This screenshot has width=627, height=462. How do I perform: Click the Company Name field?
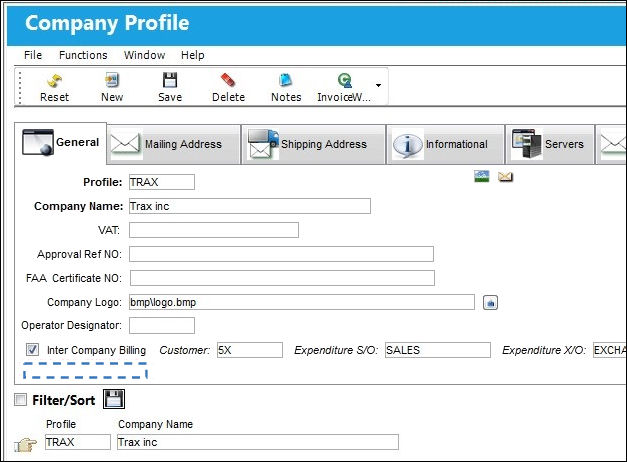[x=250, y=206]
